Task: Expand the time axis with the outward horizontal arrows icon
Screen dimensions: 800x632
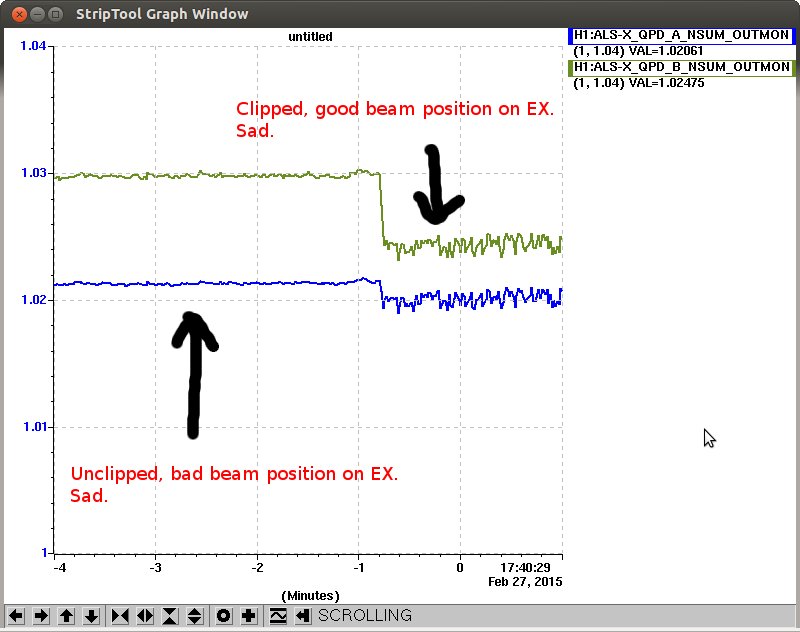Action: click(x=145, y=616)
